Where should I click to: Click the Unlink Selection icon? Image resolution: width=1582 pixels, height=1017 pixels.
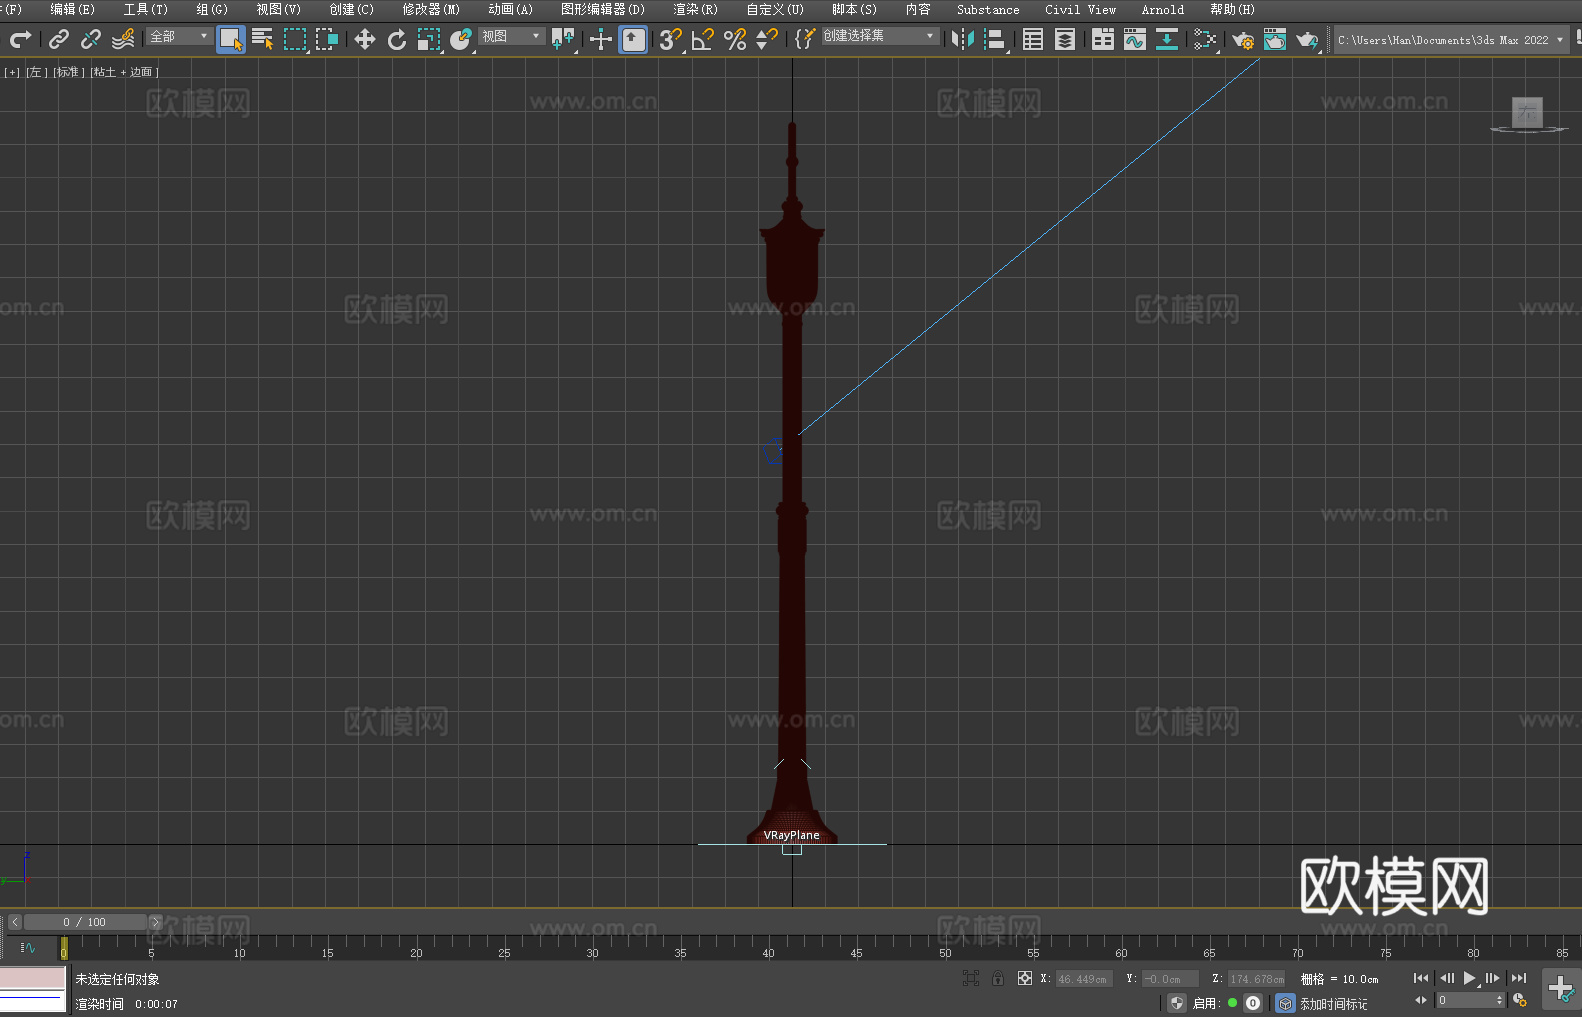click(x=91, y=40)
